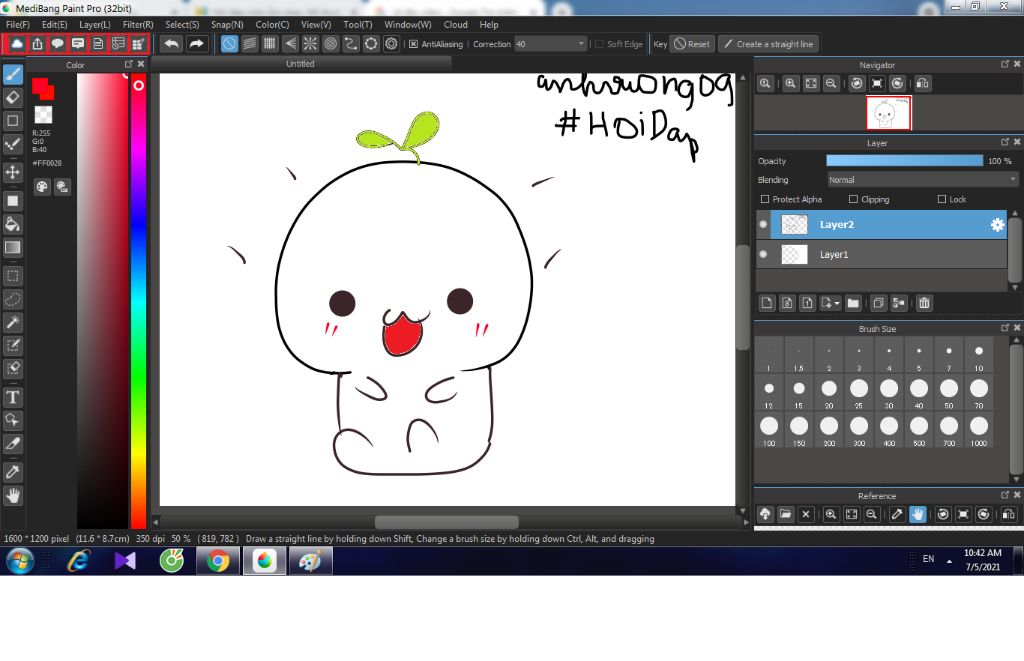Switch to the Untitled canvas tab
1024x661 pixels.
click(x=300, y=64)
